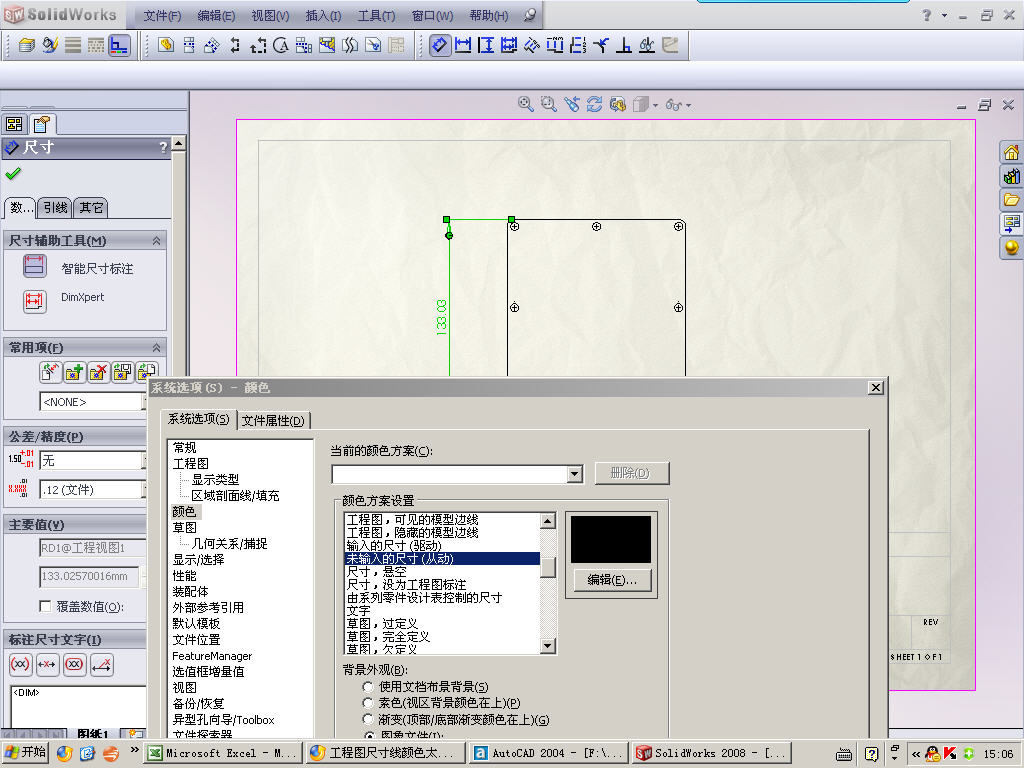Open 工具(T) menu
Screen dimensions: 1024x768
tap(376, 16)
